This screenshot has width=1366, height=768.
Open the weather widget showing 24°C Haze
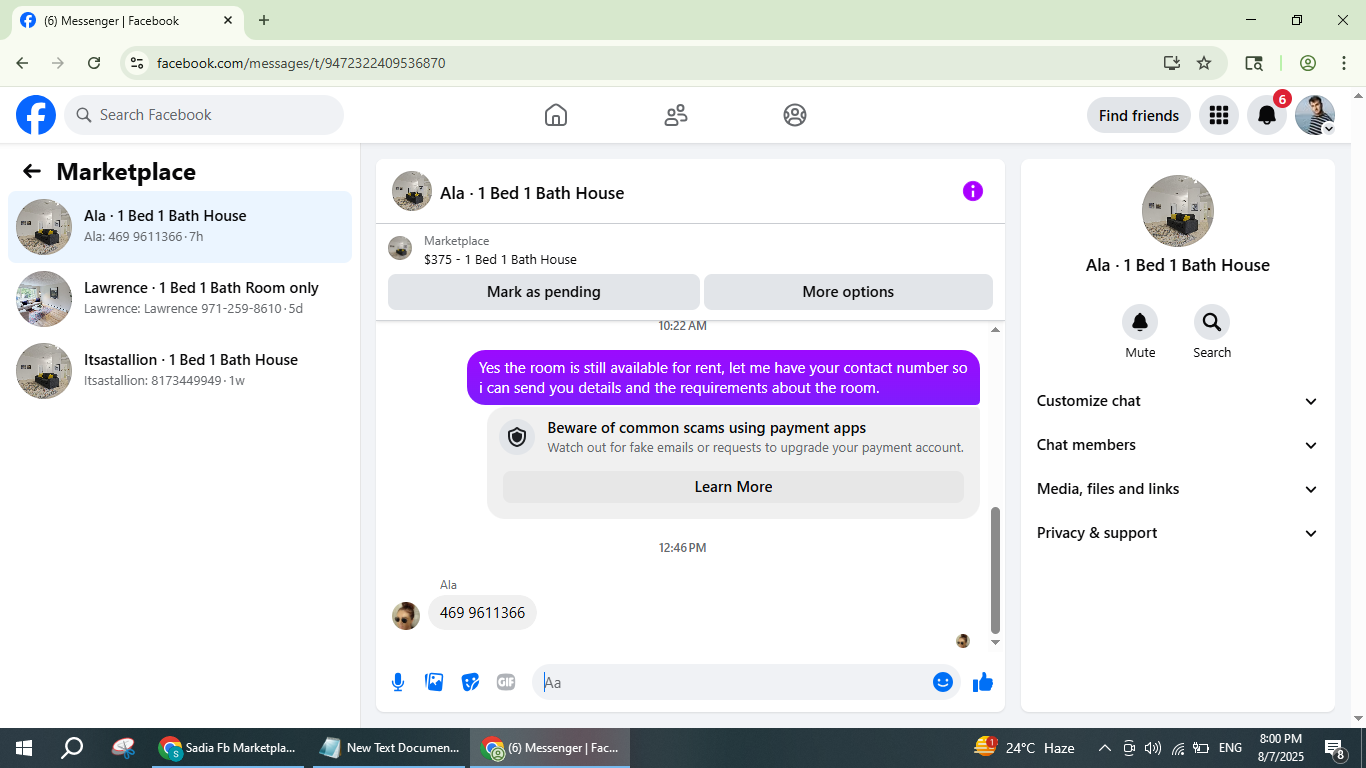coord(1024,748)
